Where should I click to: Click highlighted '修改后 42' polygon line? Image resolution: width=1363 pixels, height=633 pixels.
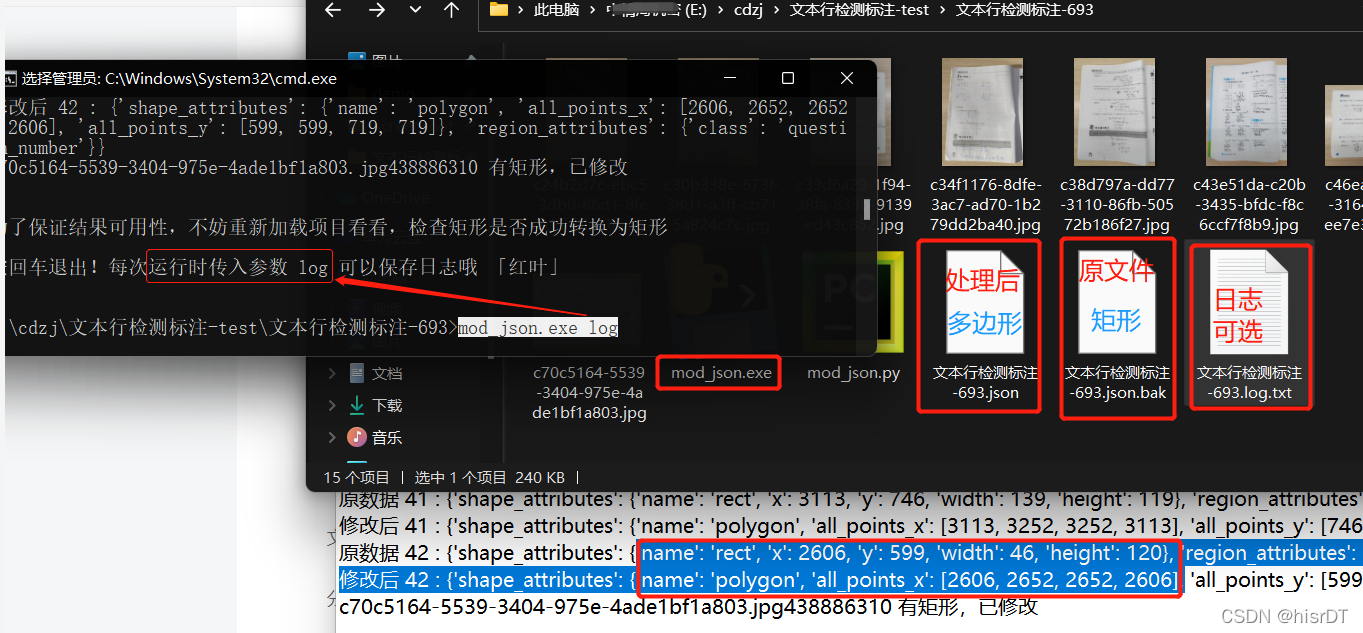click(x=849, y=580)
